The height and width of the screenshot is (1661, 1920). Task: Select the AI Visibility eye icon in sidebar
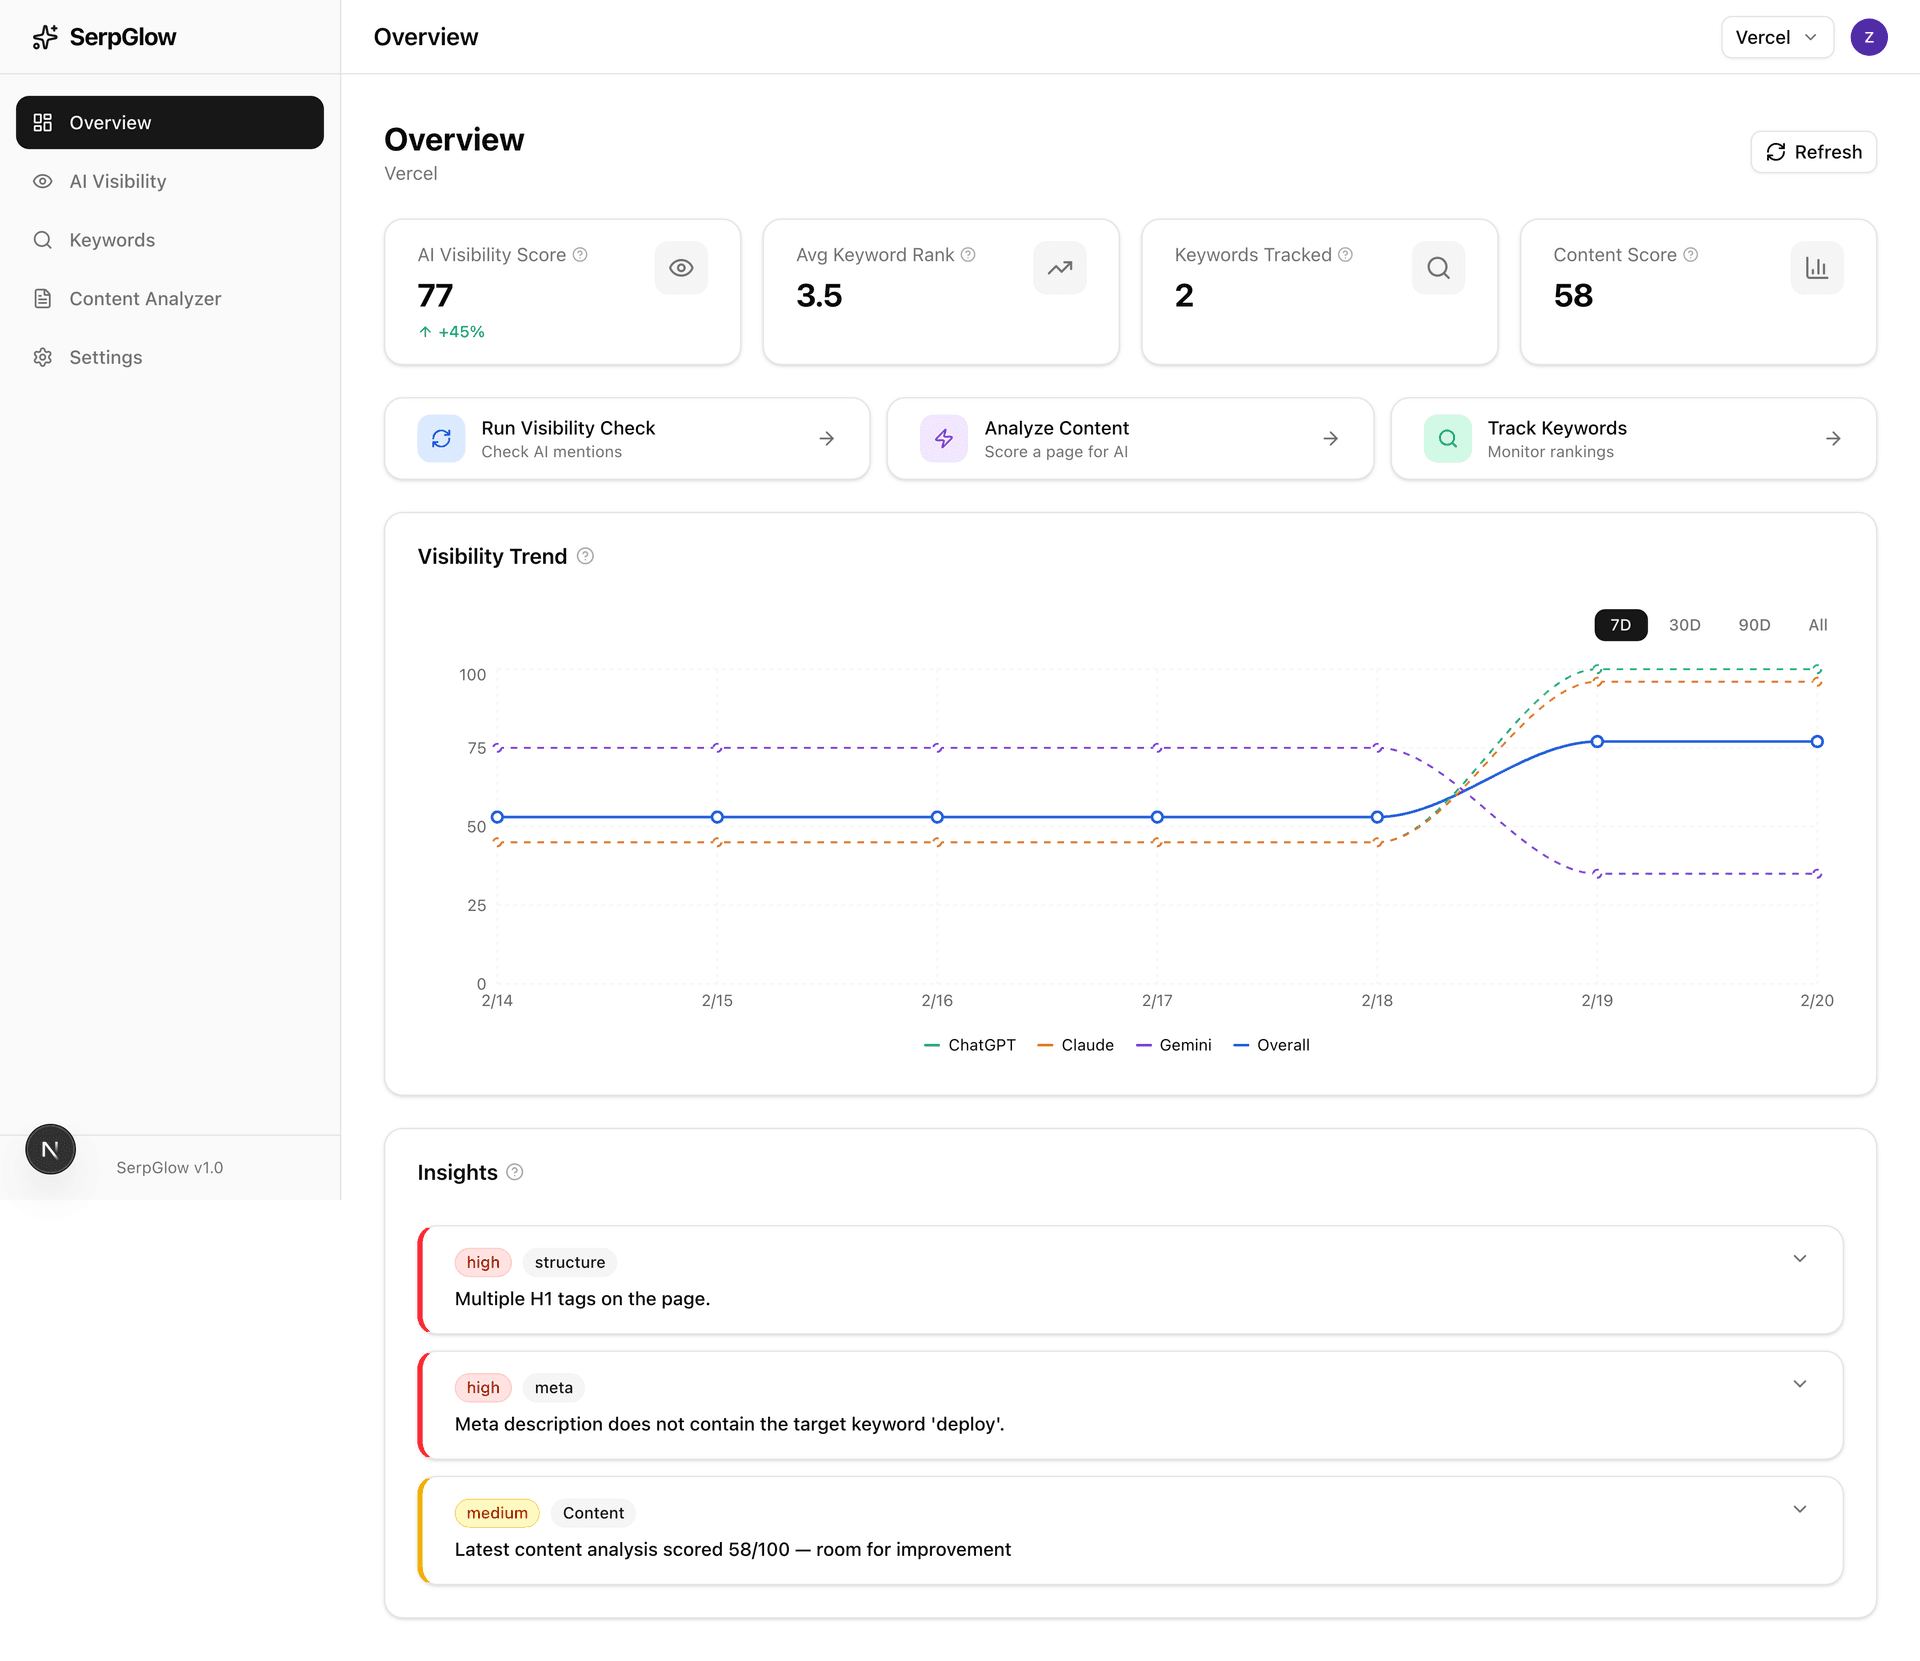pyautogui.click(x=43, y=181)
